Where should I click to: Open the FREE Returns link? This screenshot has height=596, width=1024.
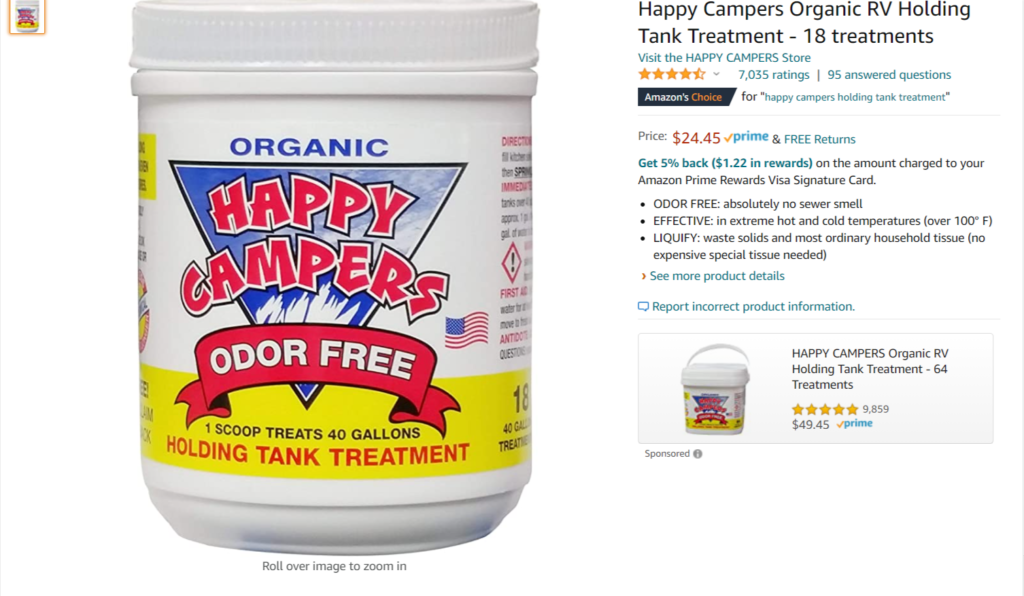pyautogui.click(x=819, y=139)
